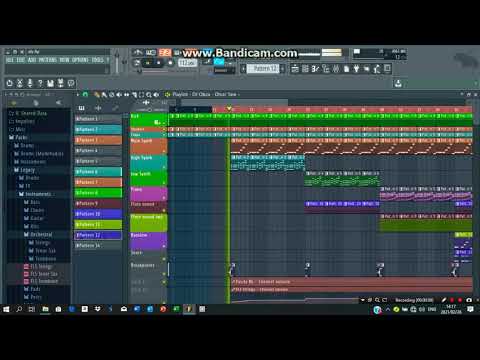Click the next pattern arrow right of Pattern 12
480x360 pixels.
283,69
